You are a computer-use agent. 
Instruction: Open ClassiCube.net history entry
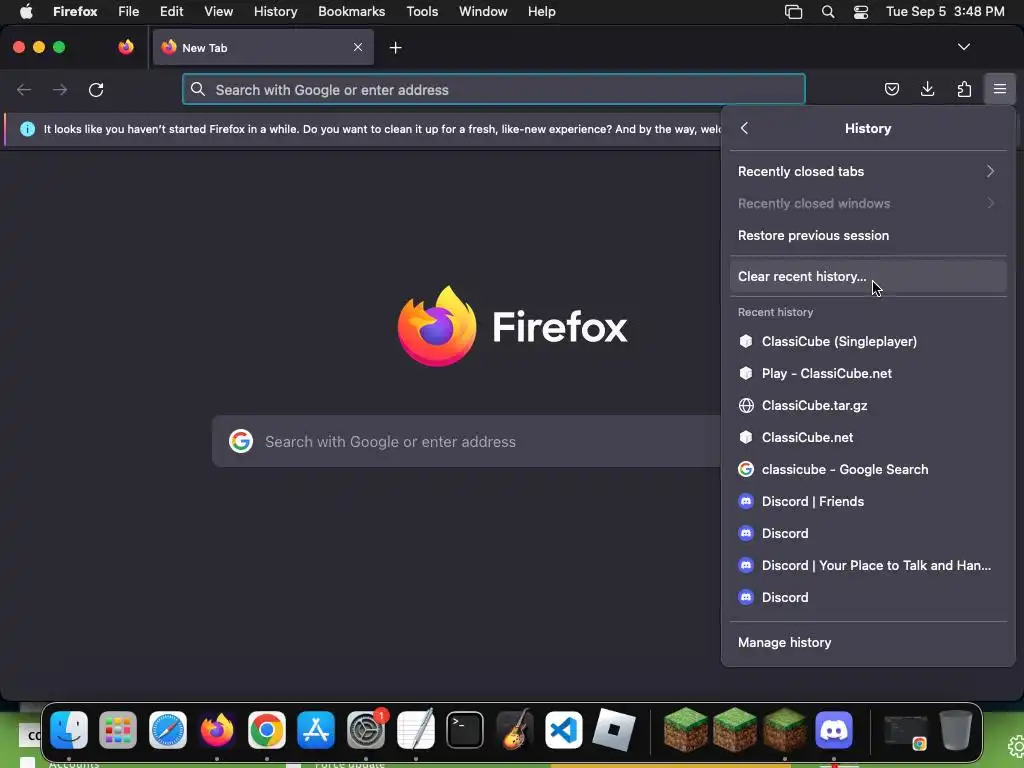point(867,438)
